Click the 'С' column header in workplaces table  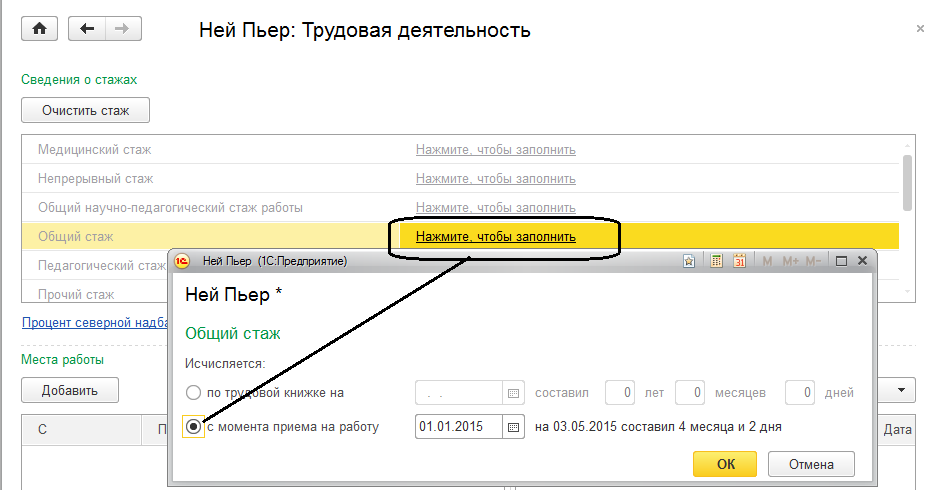[81, 430]
